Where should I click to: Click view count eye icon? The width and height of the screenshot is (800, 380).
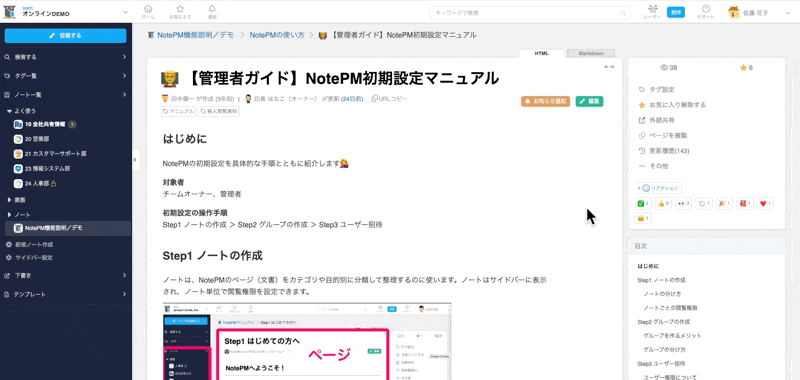[664, 67]
